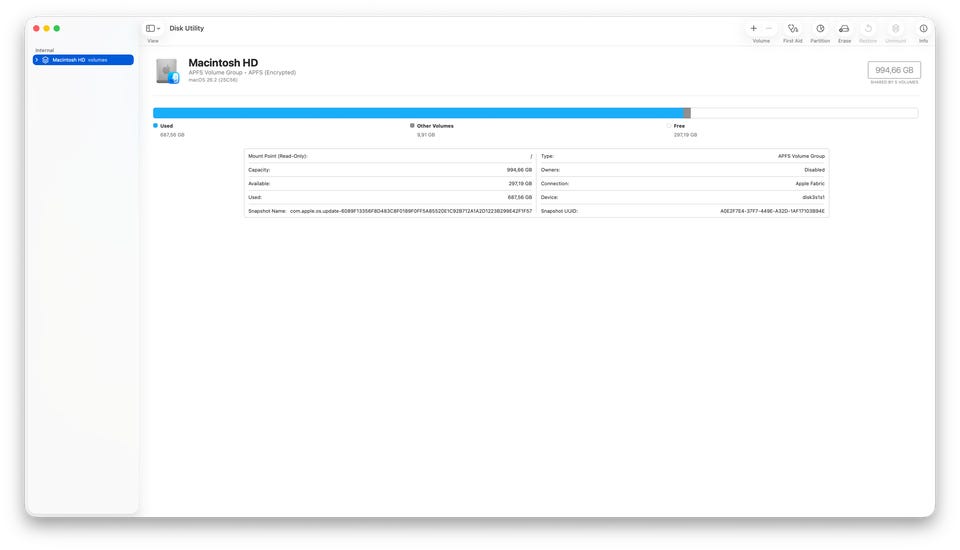Screen dimensions: 960x550
Task: Click the Available row in info table
Action: tap(390, 183)
